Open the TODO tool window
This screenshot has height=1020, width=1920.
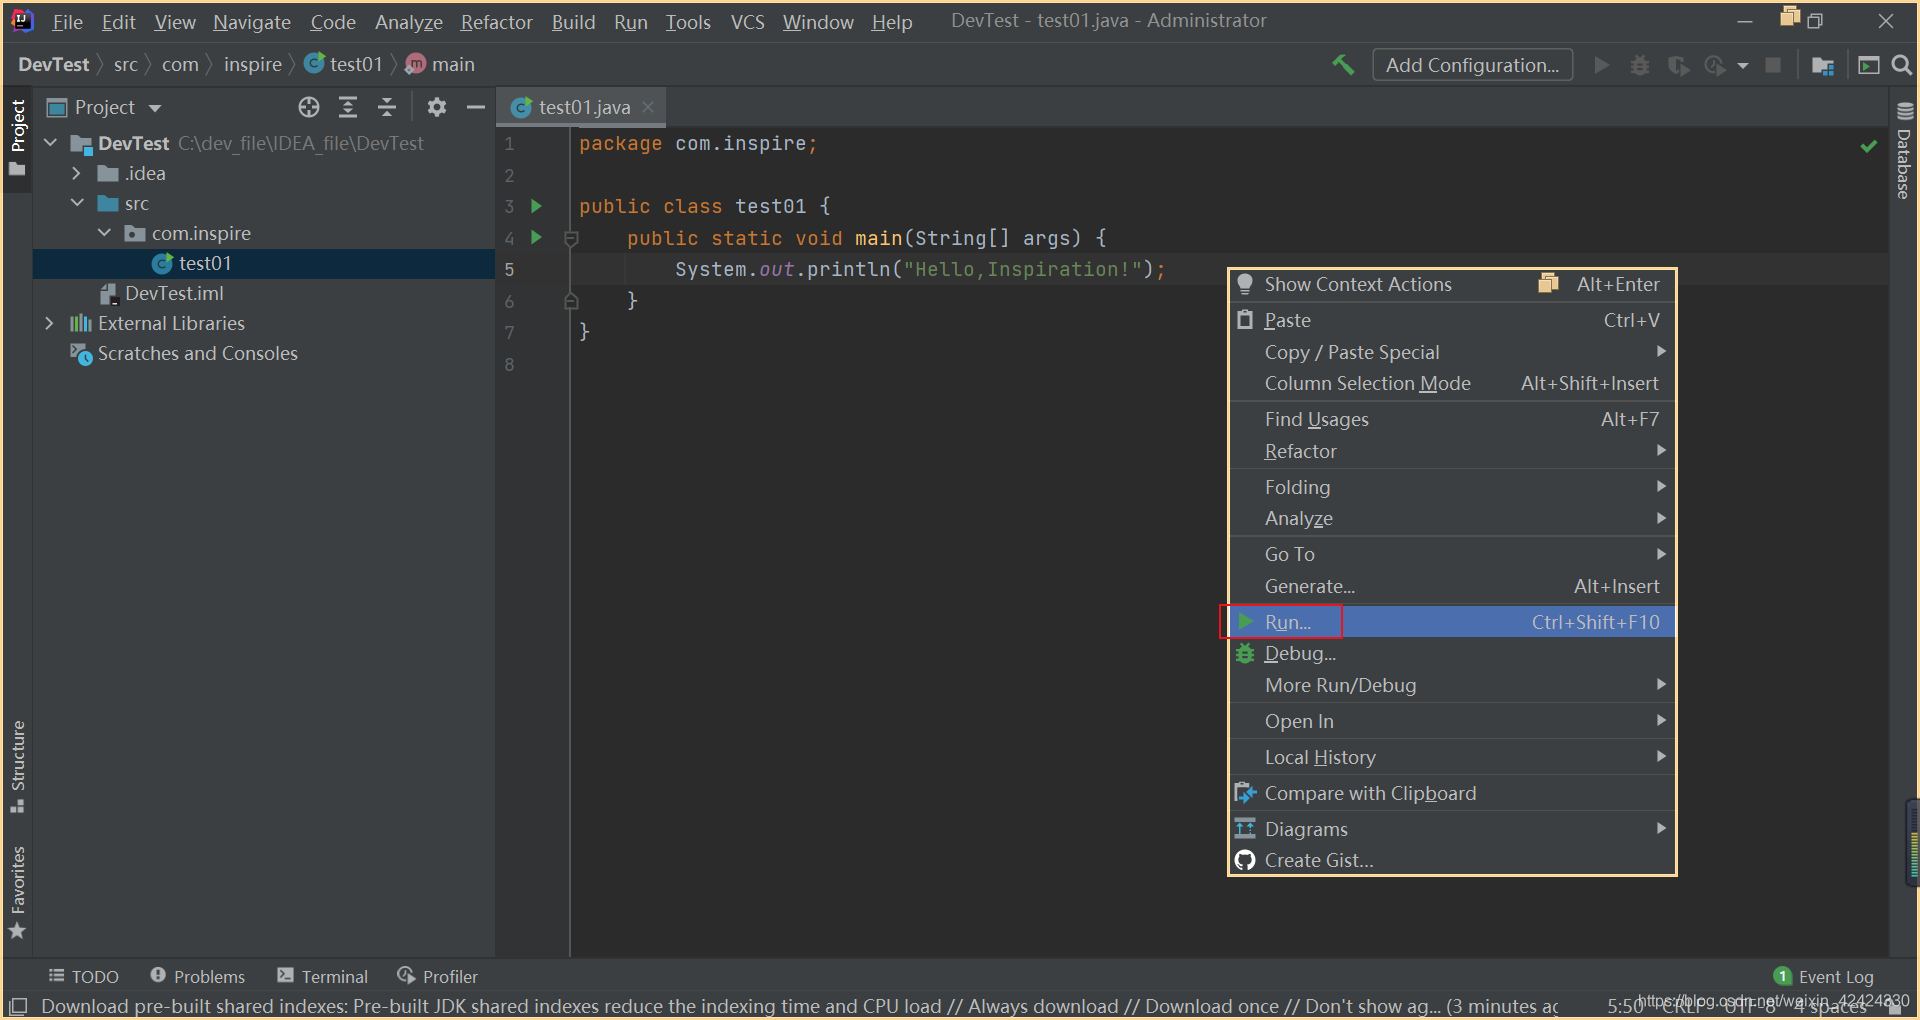84,976
